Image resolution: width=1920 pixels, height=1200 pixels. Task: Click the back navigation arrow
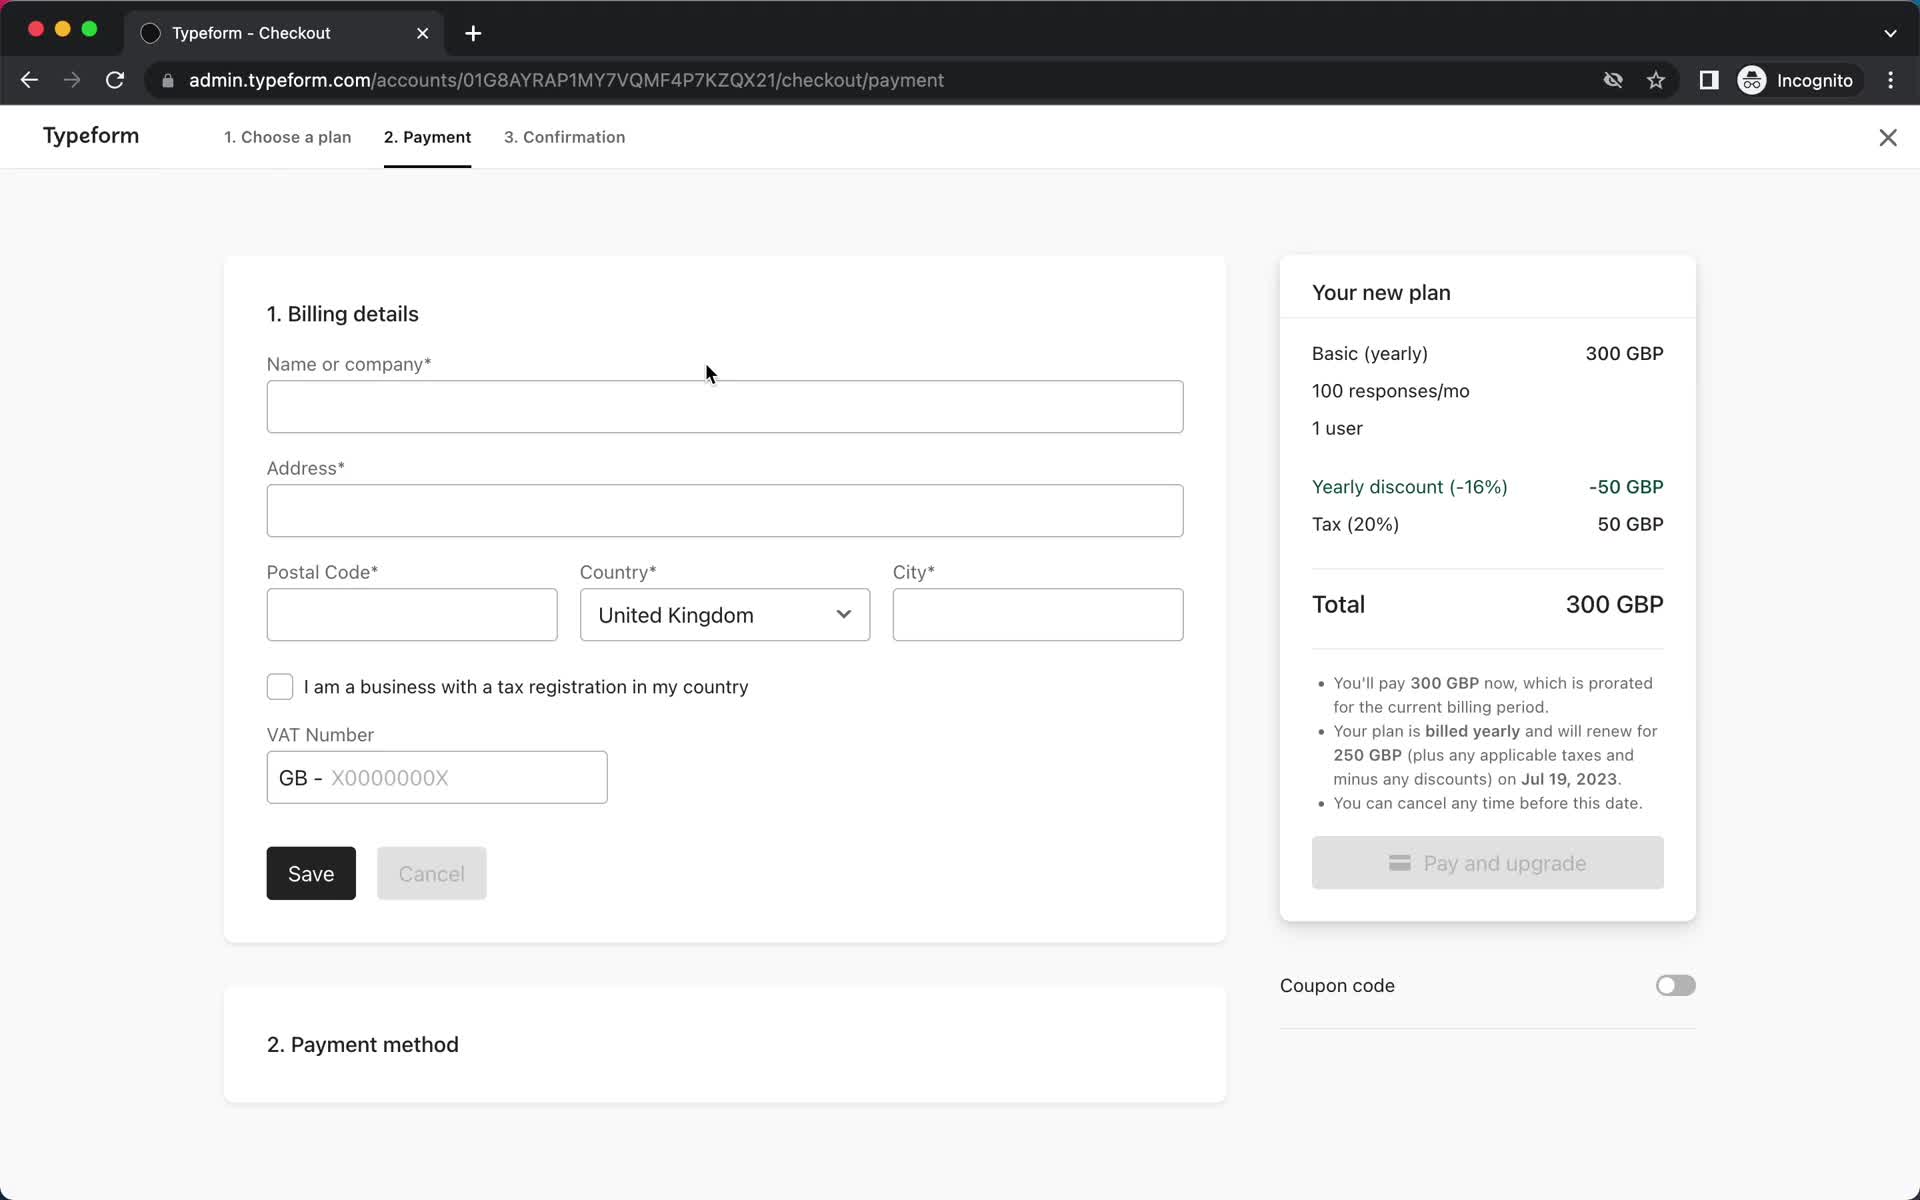point(30,80)
